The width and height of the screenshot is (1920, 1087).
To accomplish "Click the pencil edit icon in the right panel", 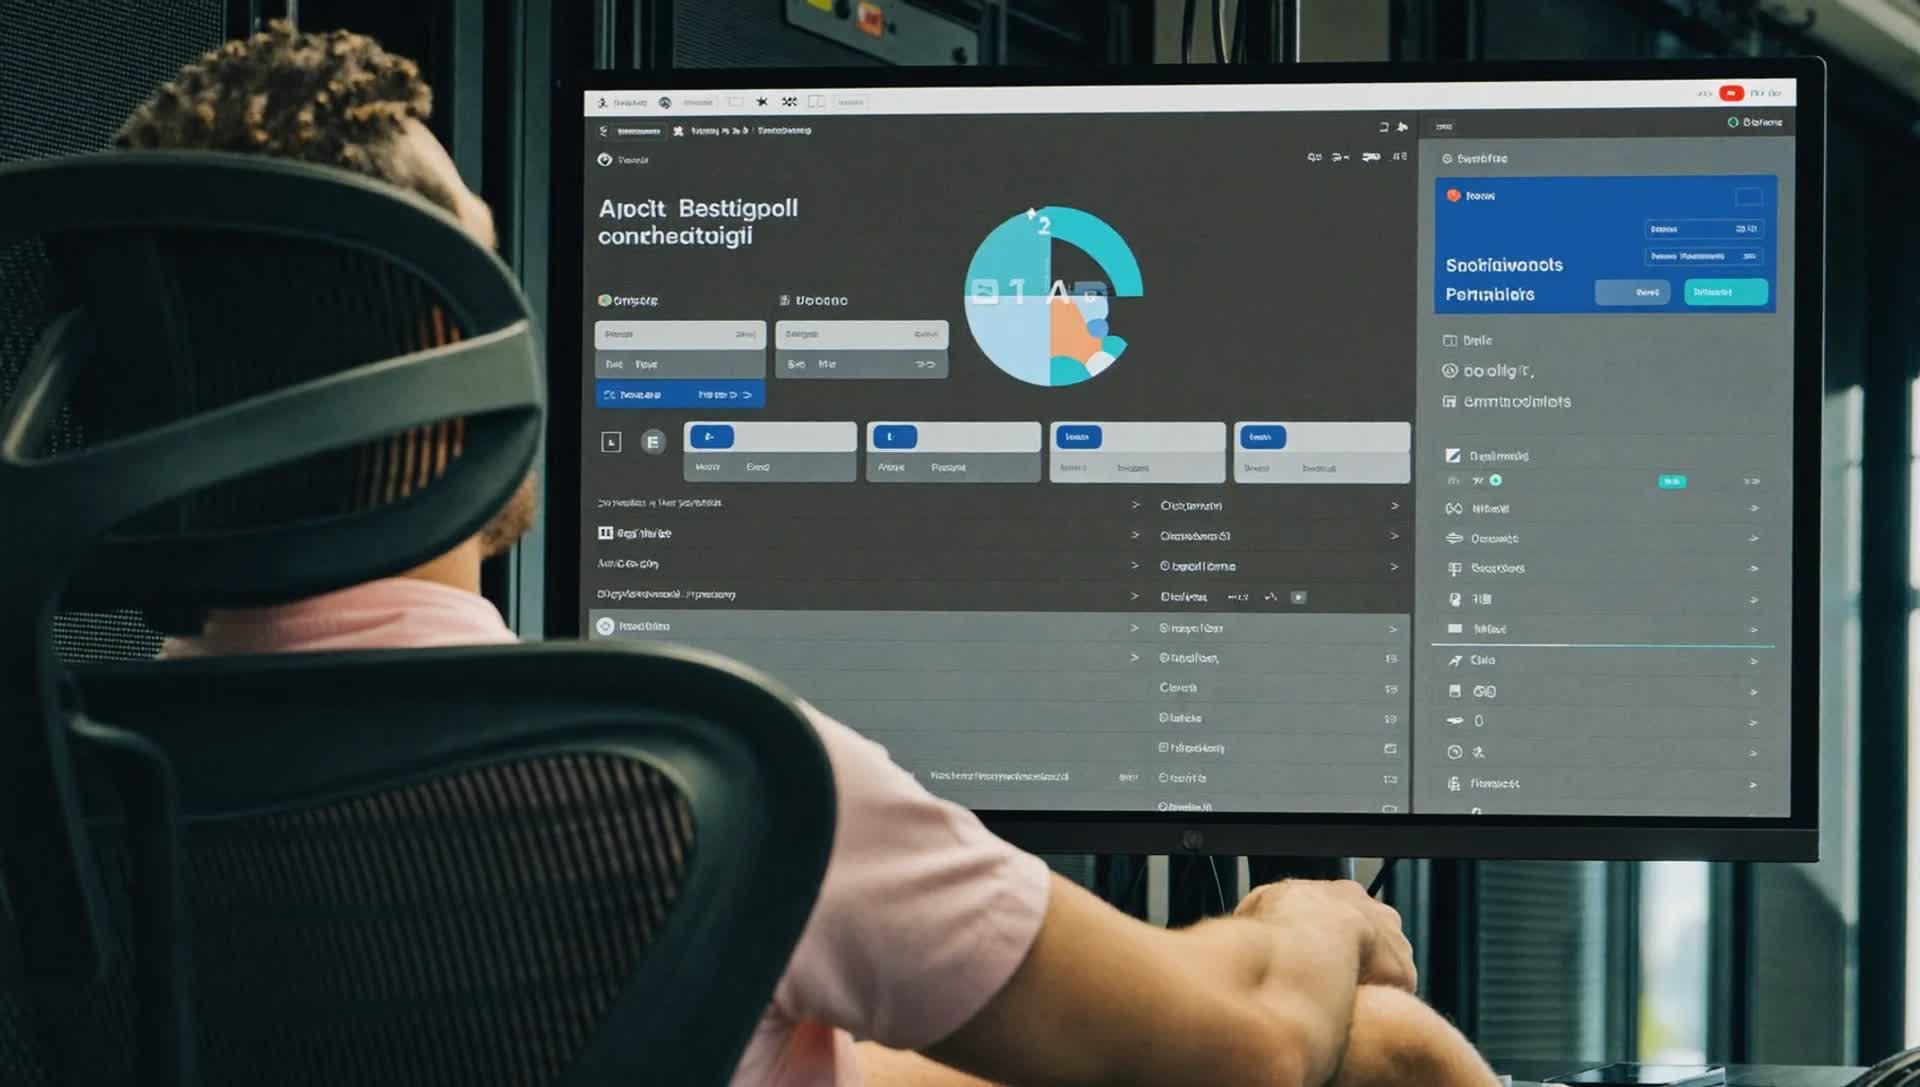I will click(1453, 456).
